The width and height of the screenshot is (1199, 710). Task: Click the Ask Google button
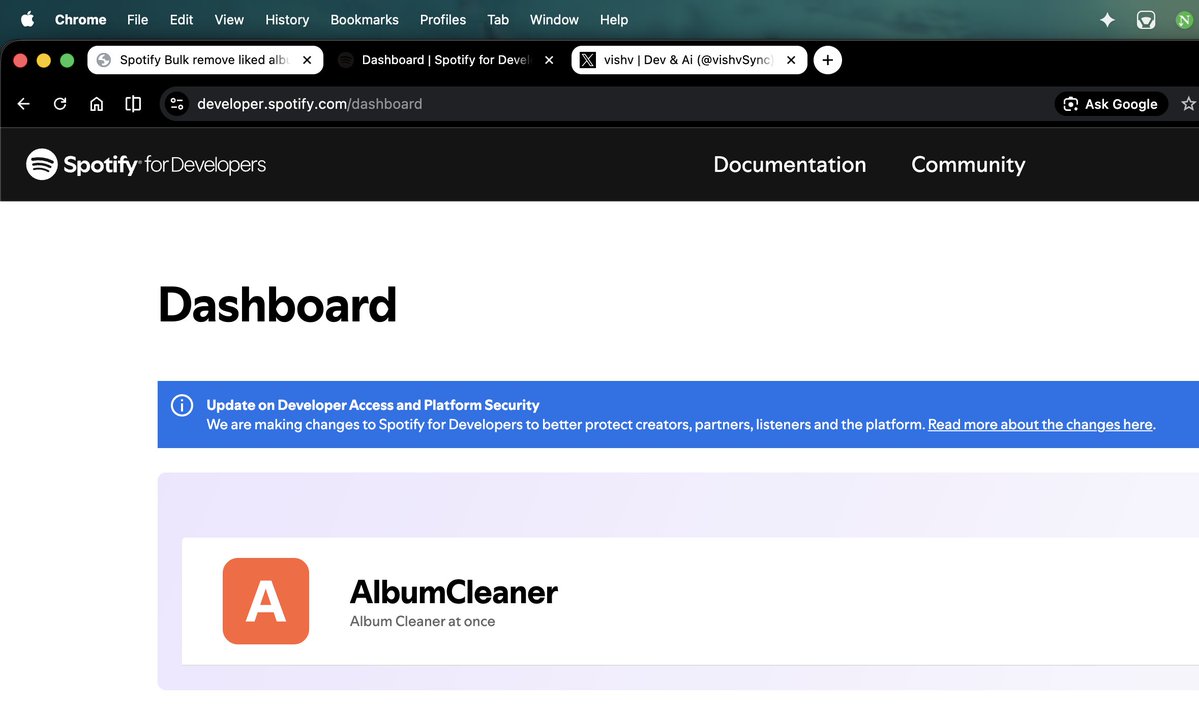(1111, 104)
